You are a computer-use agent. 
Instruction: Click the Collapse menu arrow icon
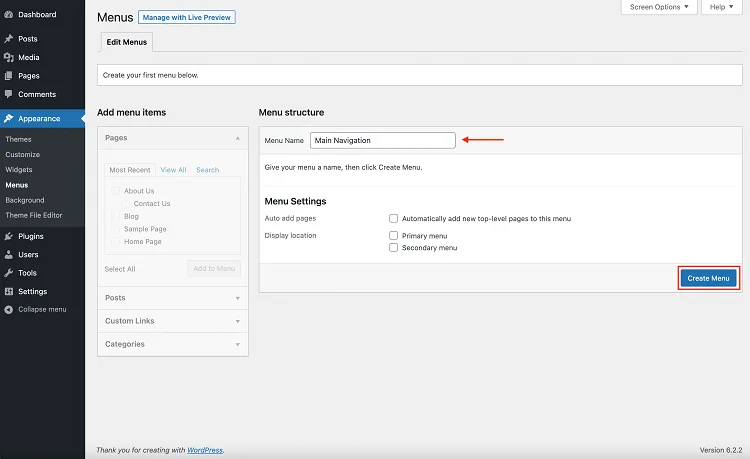point(8,309)
